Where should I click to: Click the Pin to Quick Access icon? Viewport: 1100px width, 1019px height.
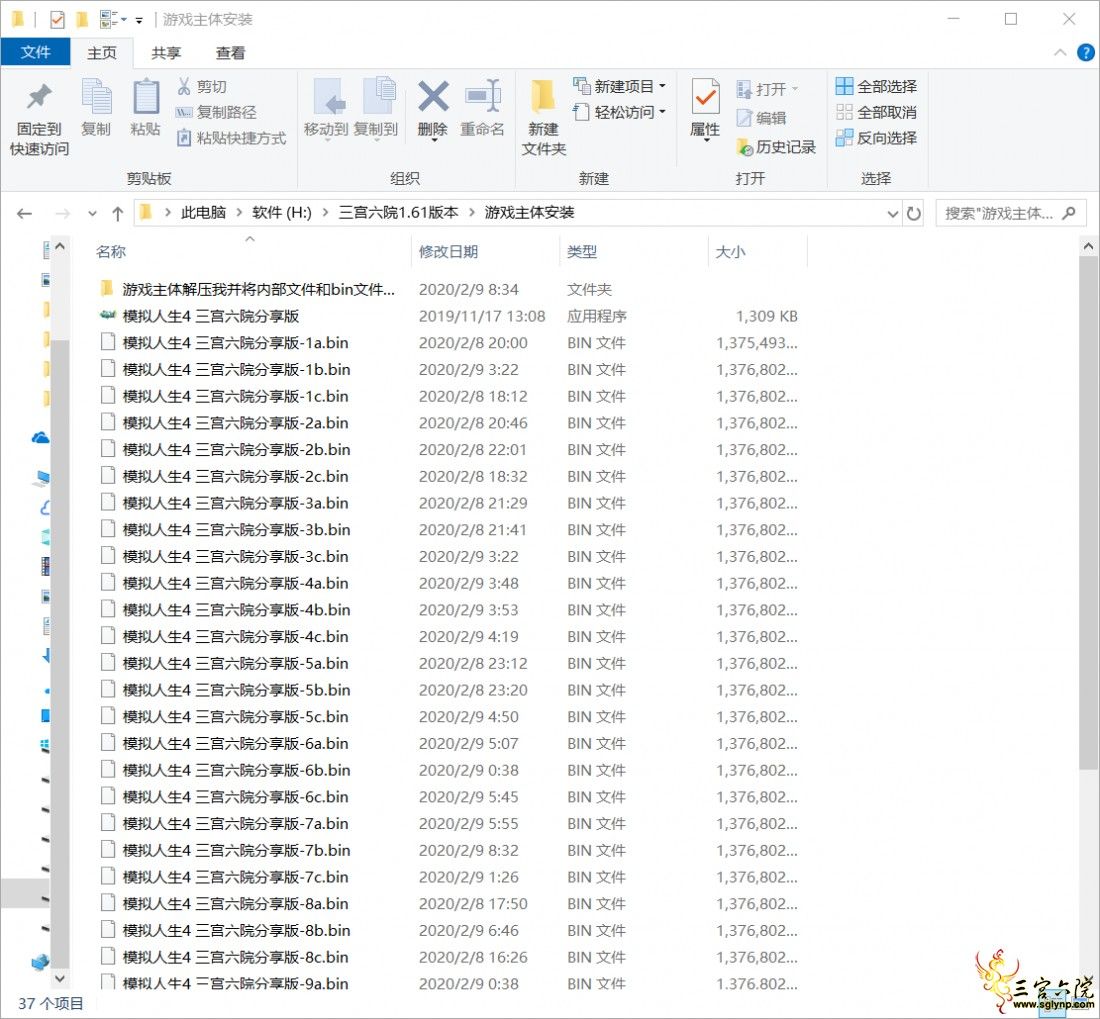39,97
